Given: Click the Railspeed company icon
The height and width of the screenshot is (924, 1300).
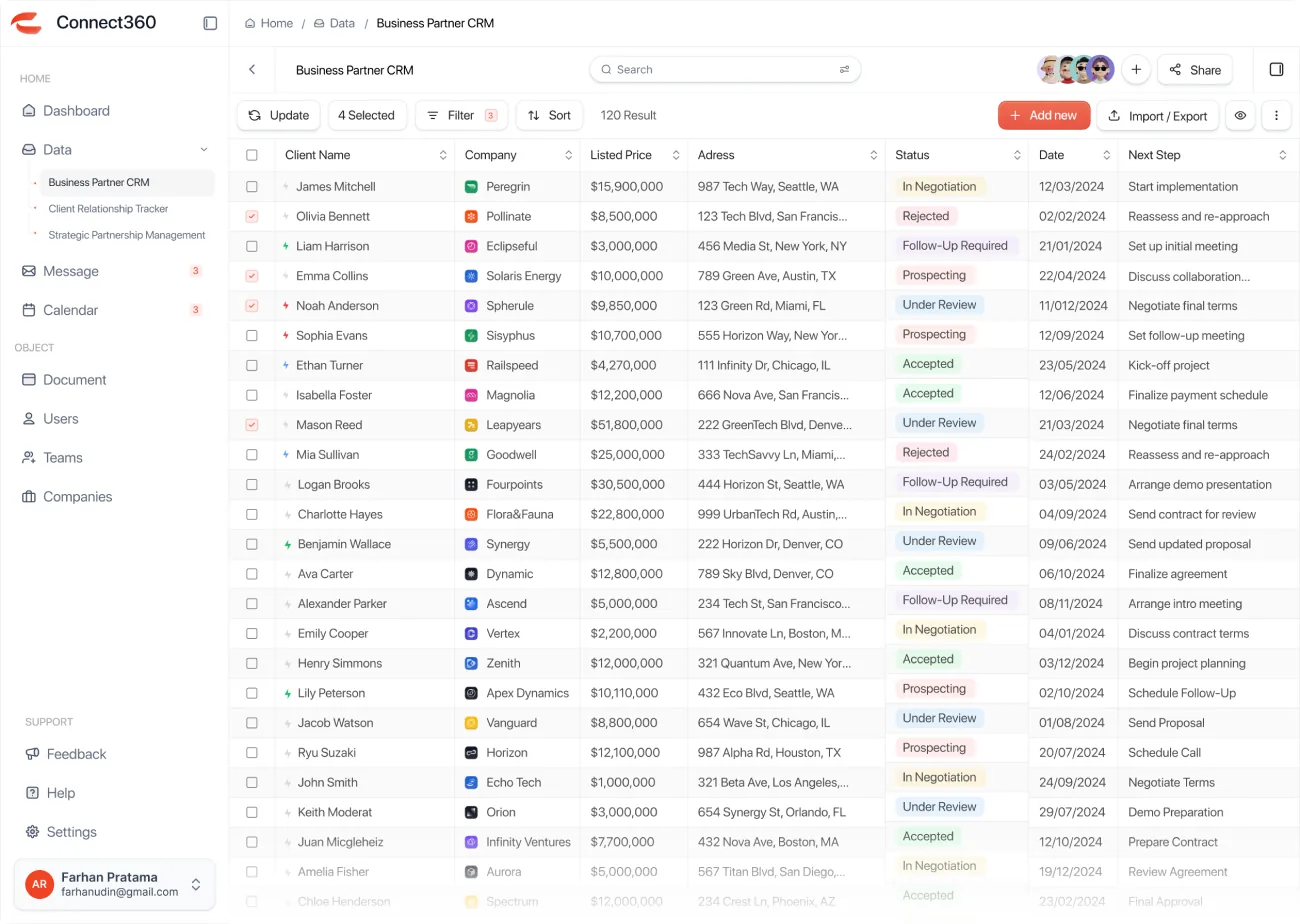Looking at the screenshot, I should (x=471, y=366).
